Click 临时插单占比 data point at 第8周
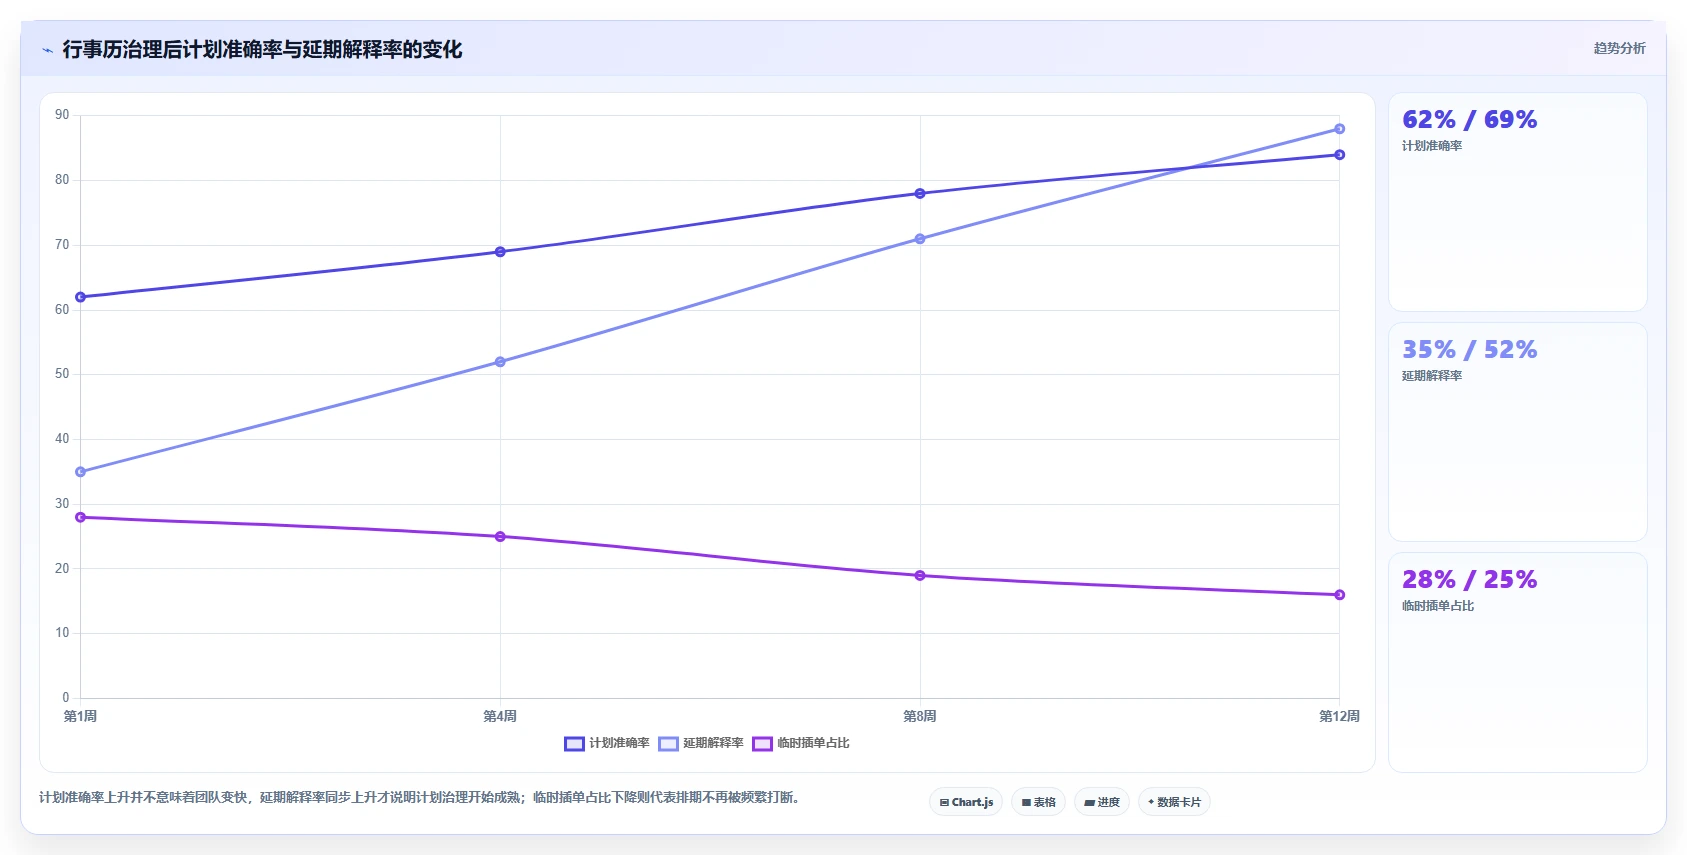Image resolution: width=1687 pixels, height=855 pixels. coord(920,575)
